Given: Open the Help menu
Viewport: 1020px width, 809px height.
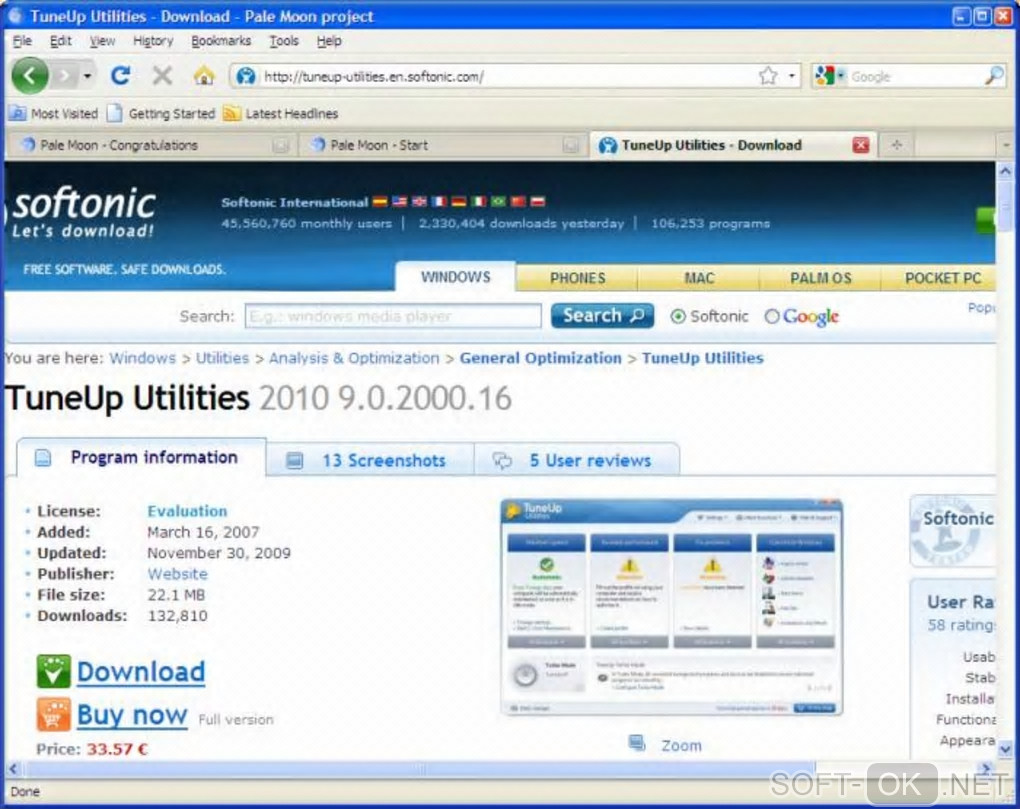Looking at the screenshot, I should pos(329,41).
